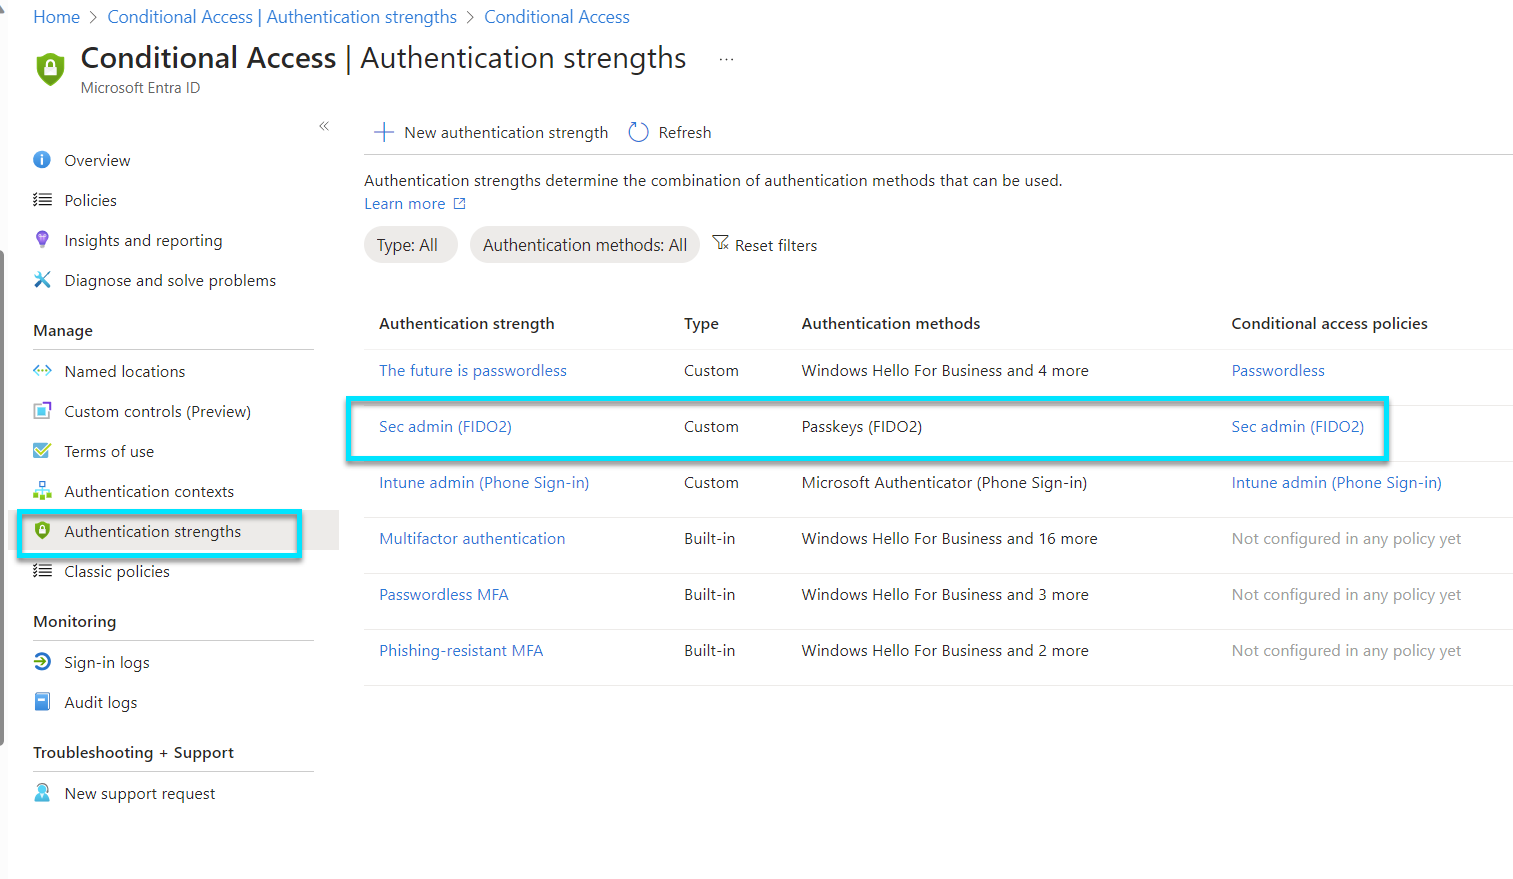Click the Authentication strength column header
The image size is (1513, 879).
tap(467, 323)
